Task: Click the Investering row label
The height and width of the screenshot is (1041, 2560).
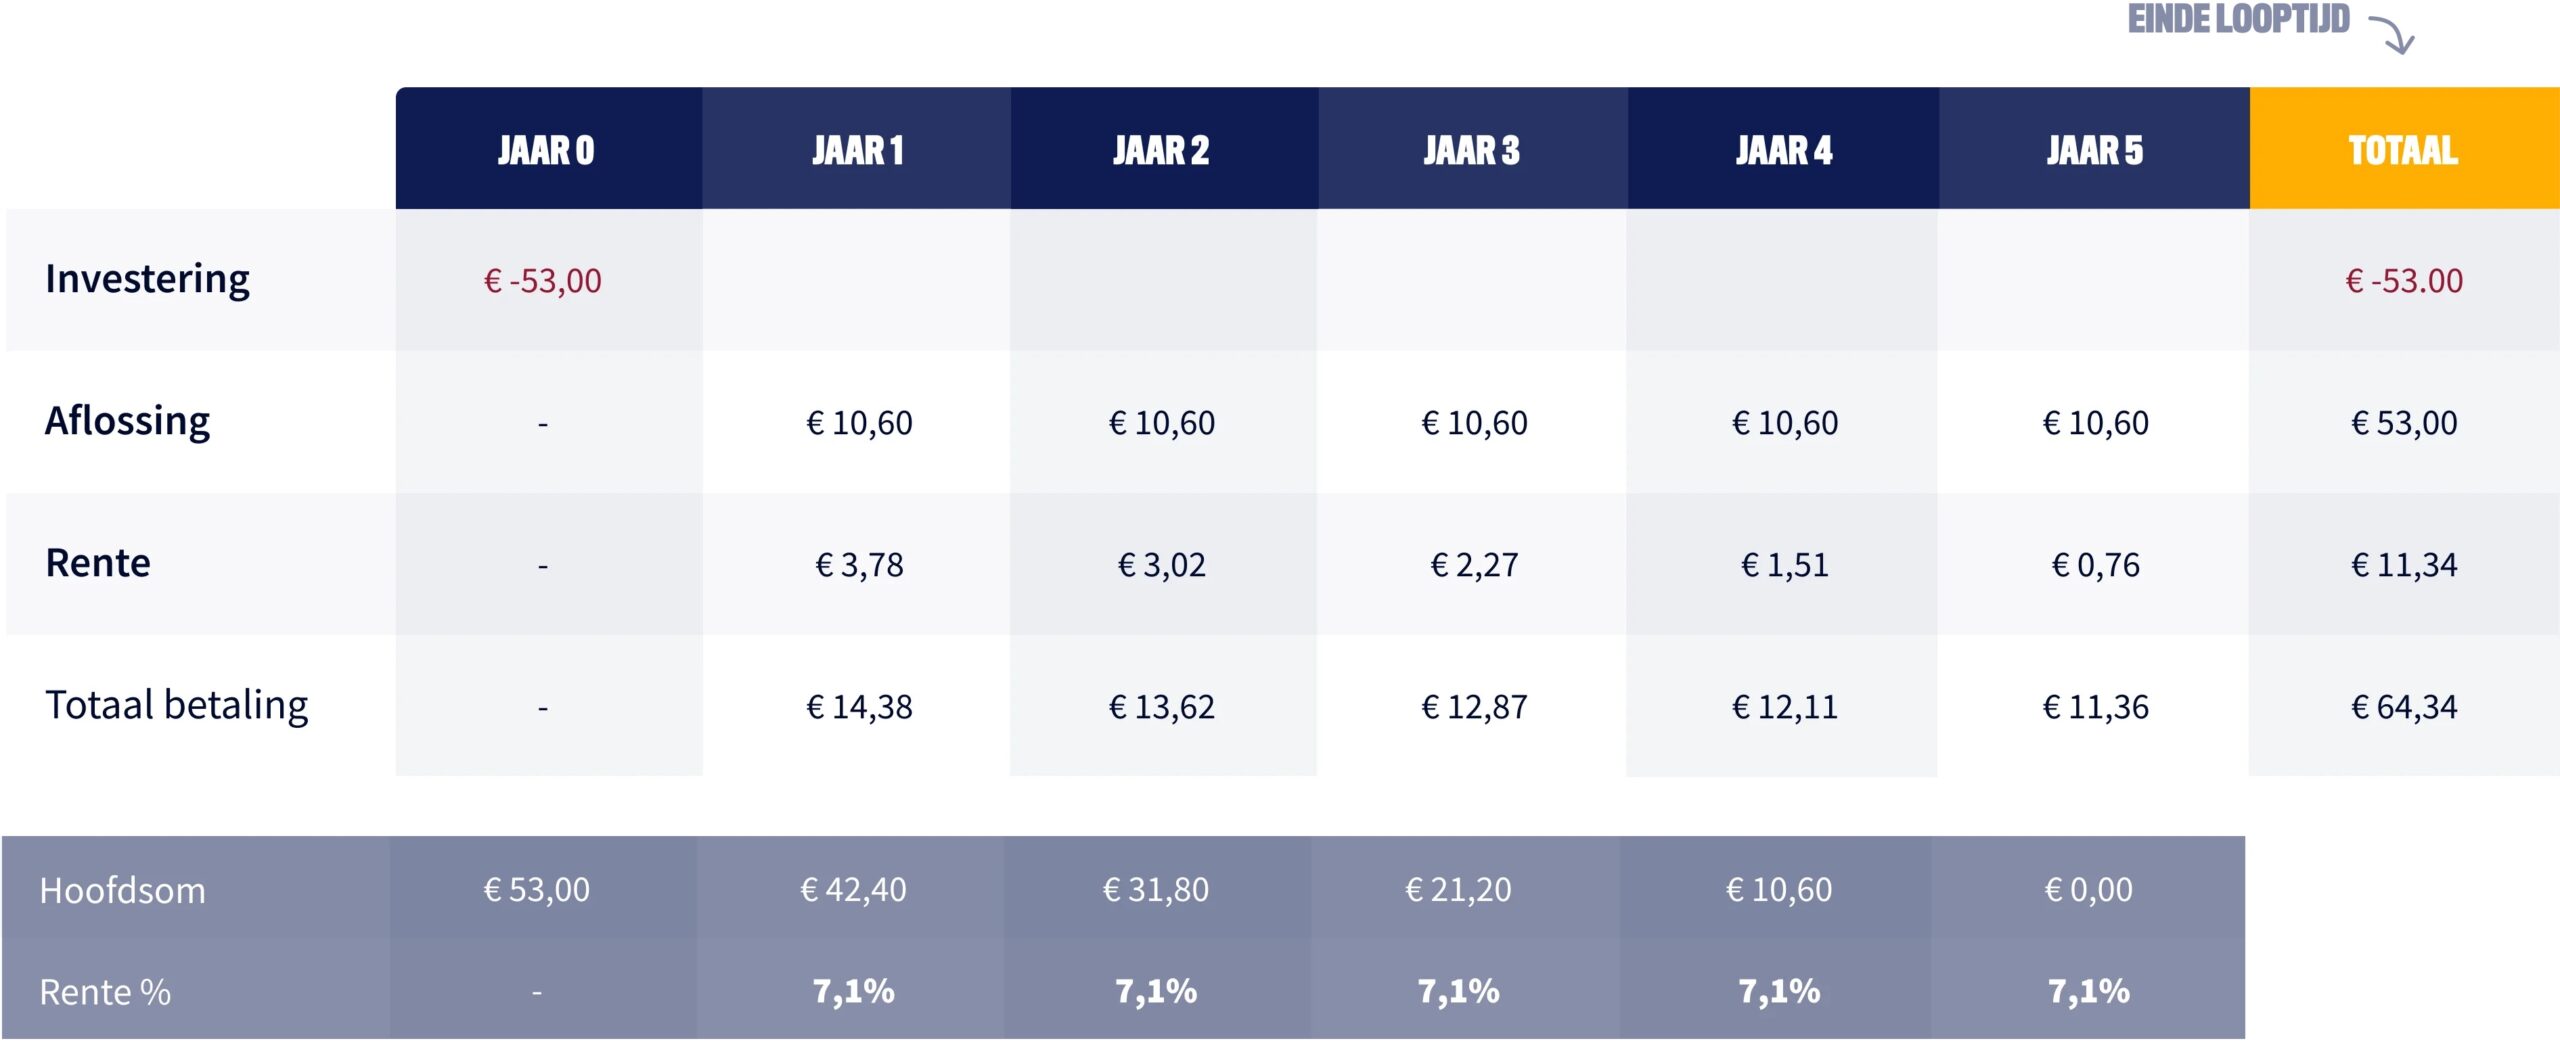Action: tap(147, 279)
